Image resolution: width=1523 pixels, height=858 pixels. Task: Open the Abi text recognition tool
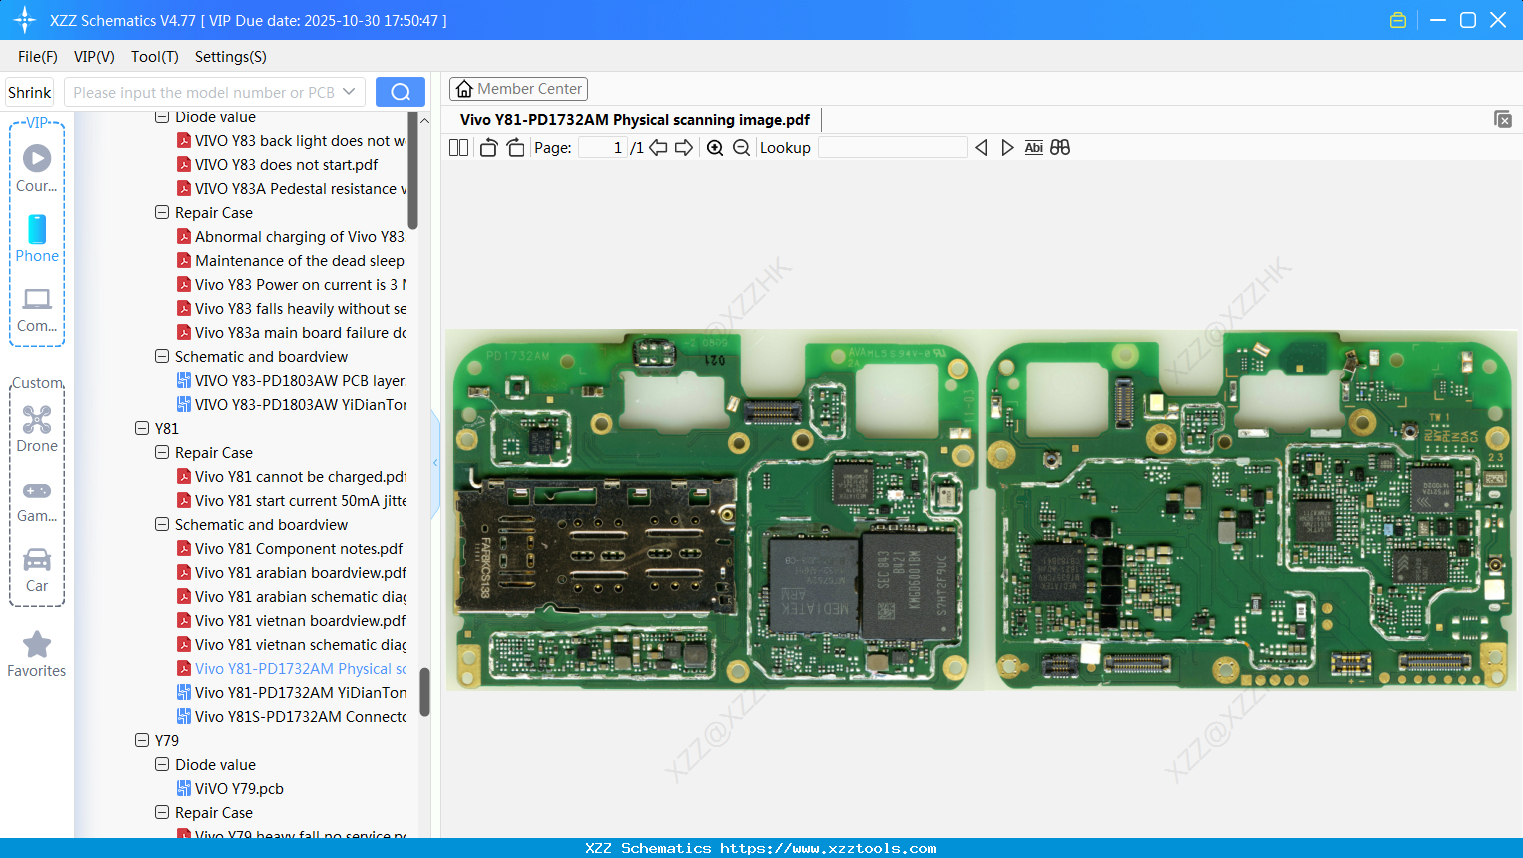click(1033, 147)
